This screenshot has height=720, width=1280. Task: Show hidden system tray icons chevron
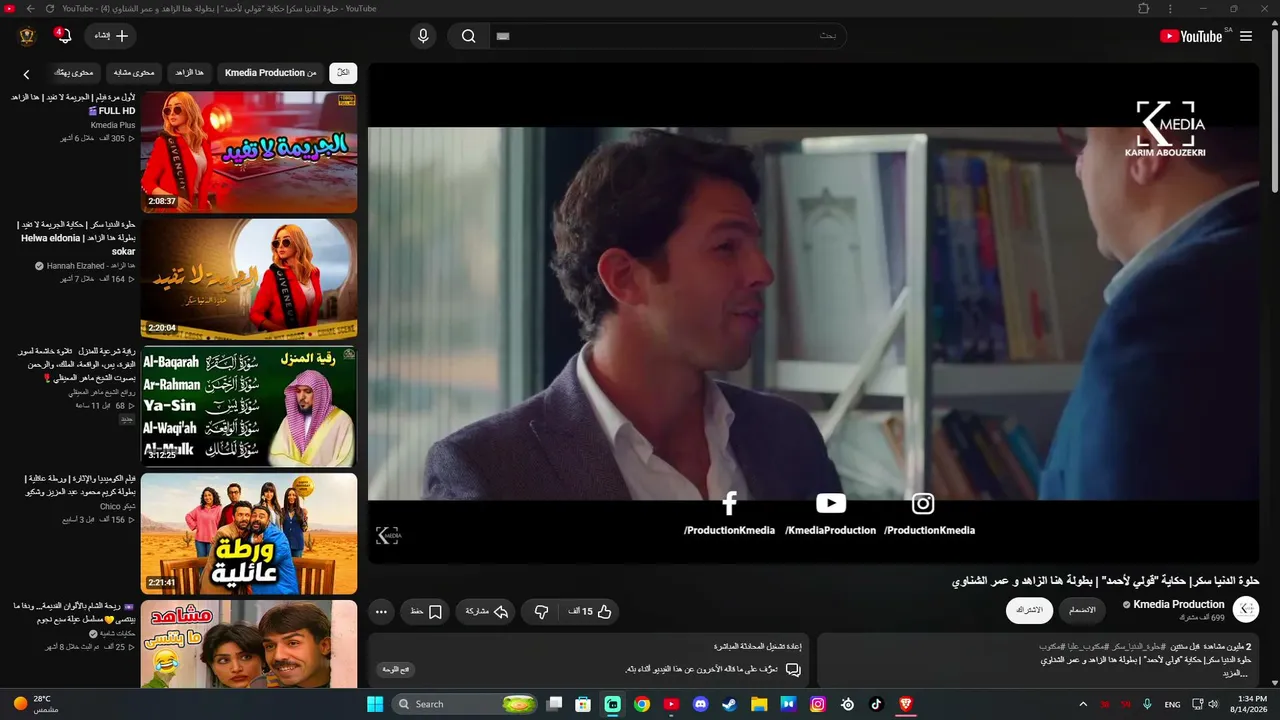(1083, 704)
